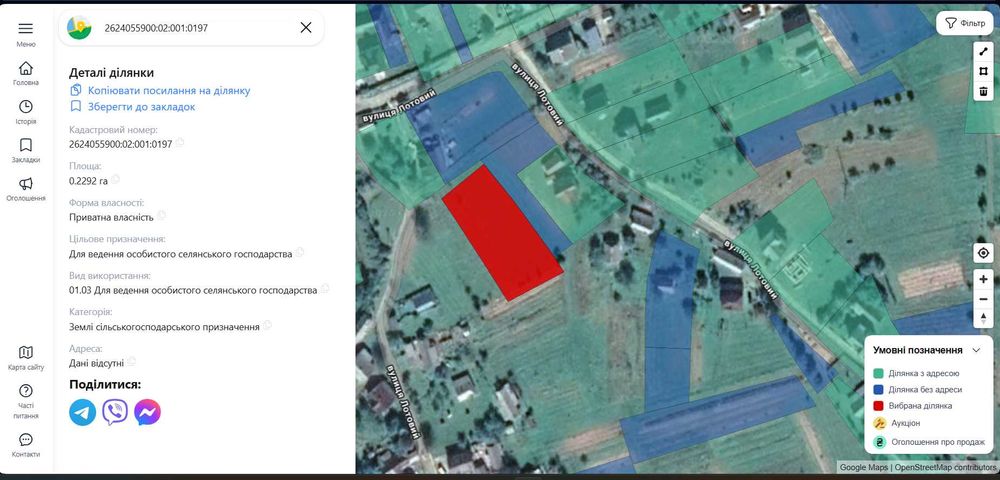
Task: Center map on my location
Action: tap(983, 253)
